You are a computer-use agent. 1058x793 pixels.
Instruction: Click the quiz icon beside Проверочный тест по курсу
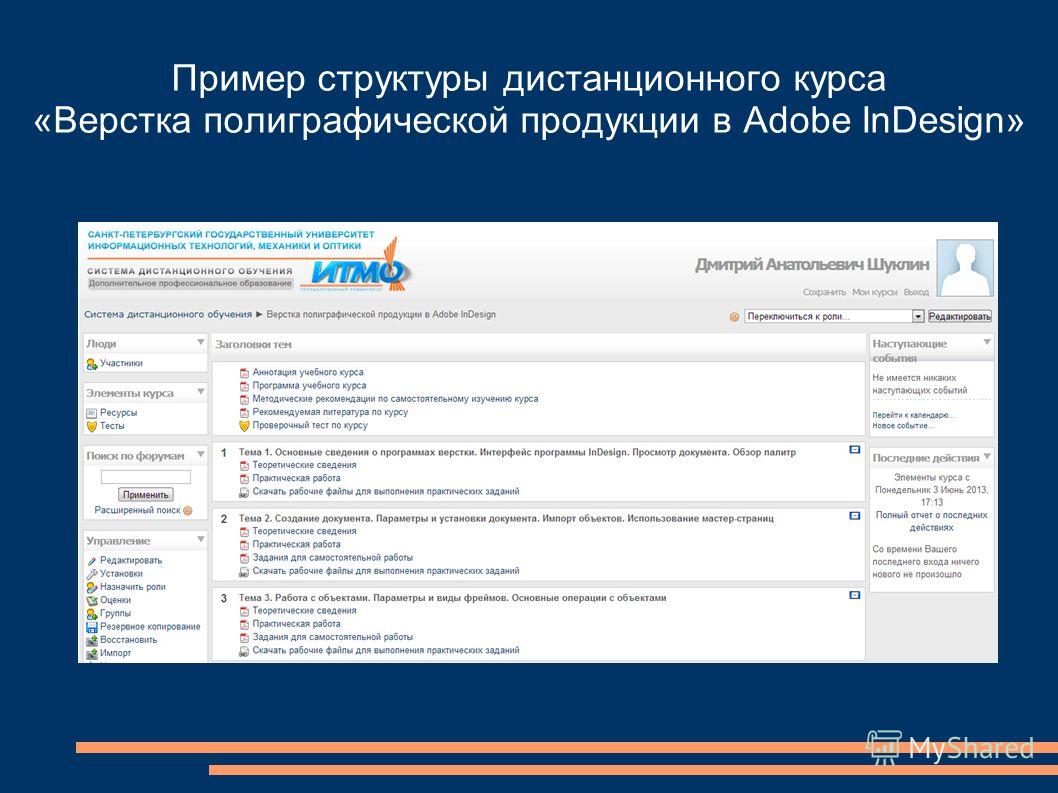tap(244, 426)
